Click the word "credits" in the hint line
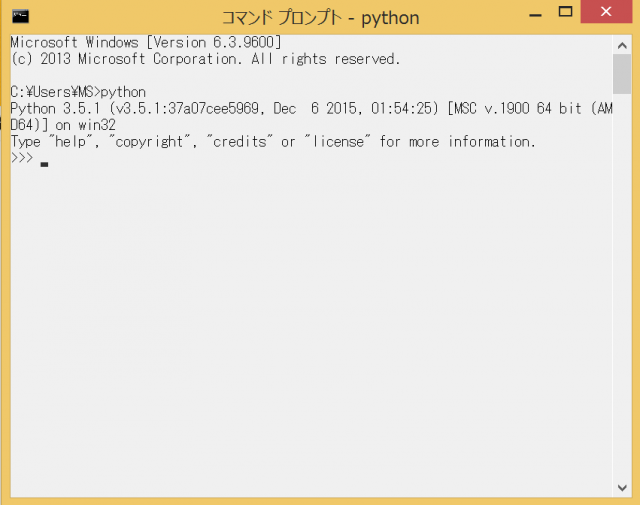Screen dimensions: 640x505 tap(239, 141)
